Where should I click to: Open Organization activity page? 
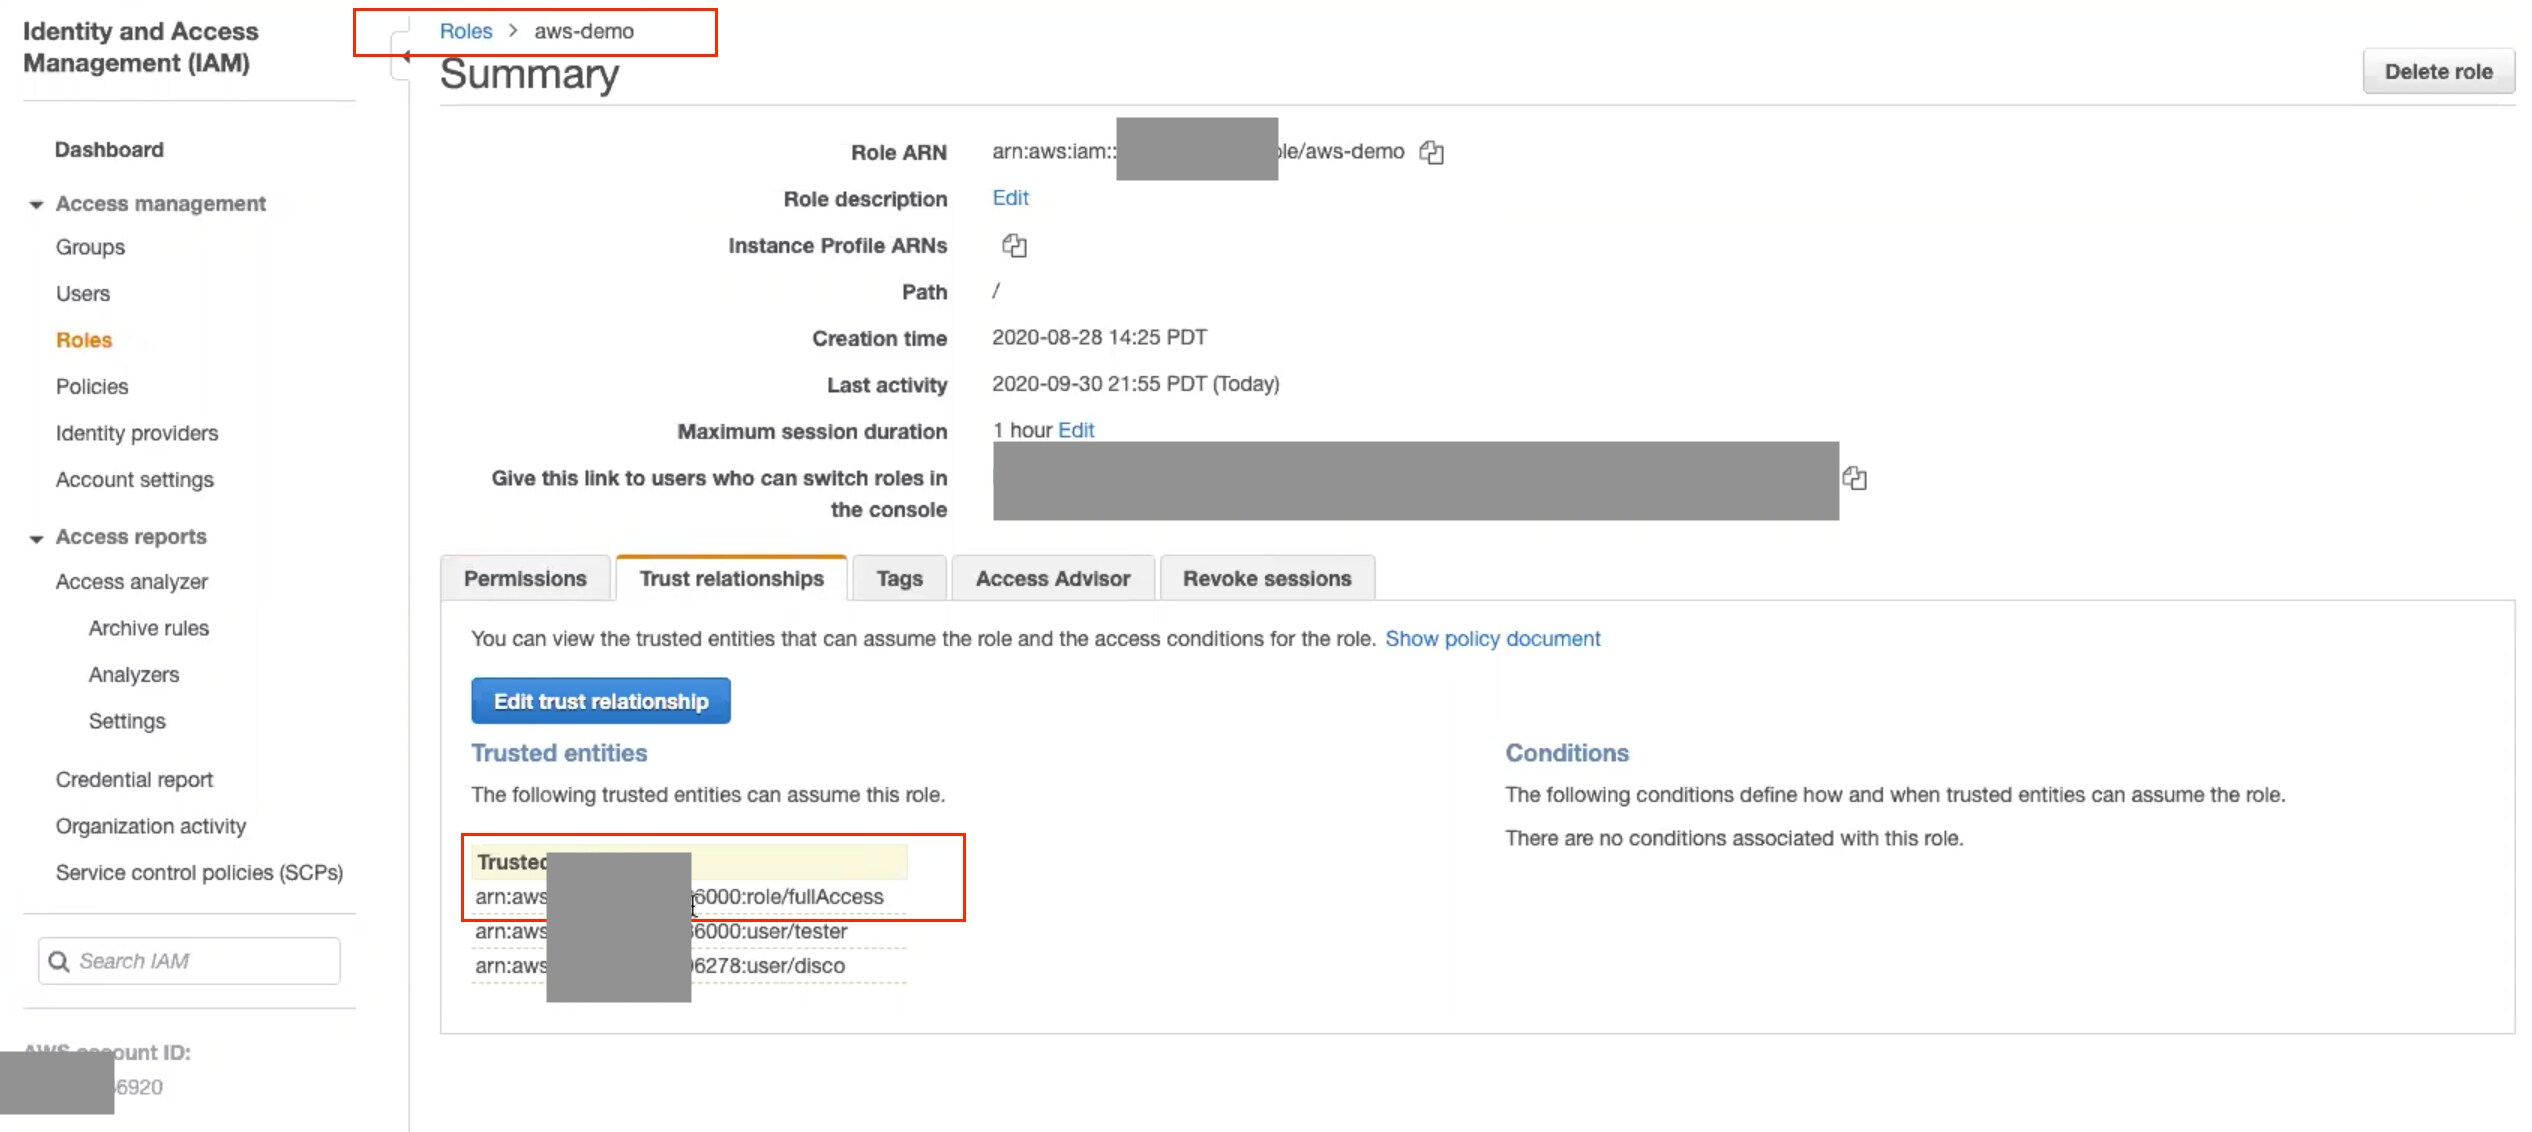point(151,826)
